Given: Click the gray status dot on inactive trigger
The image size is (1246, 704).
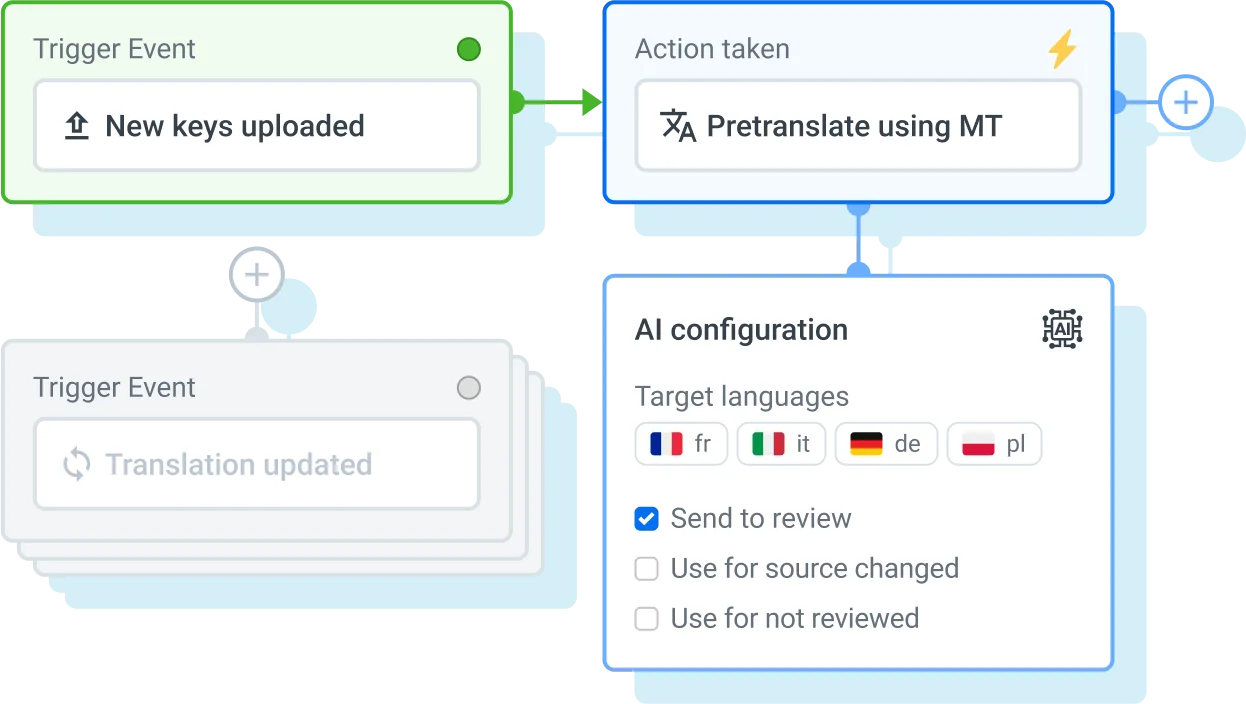Looking at the screenshot, I should [468, 388].
